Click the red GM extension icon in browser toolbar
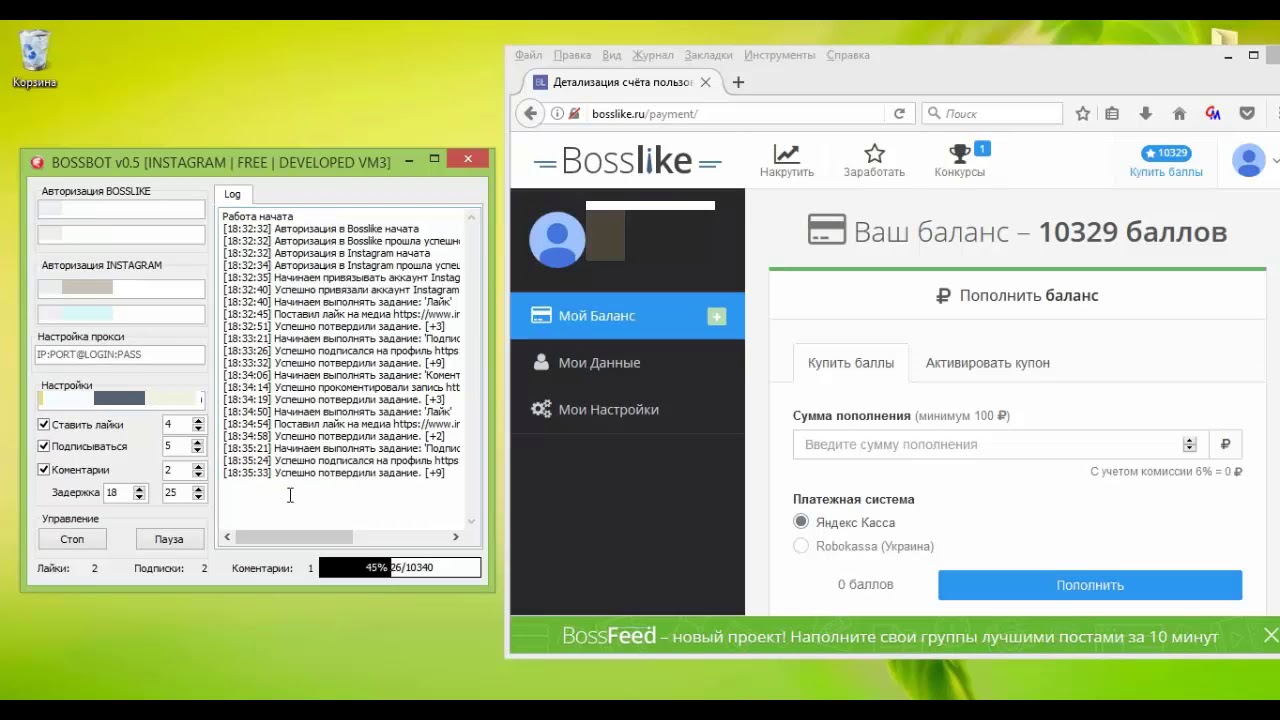Screen dimensions: 1280x720 [x=1213, y=114]
